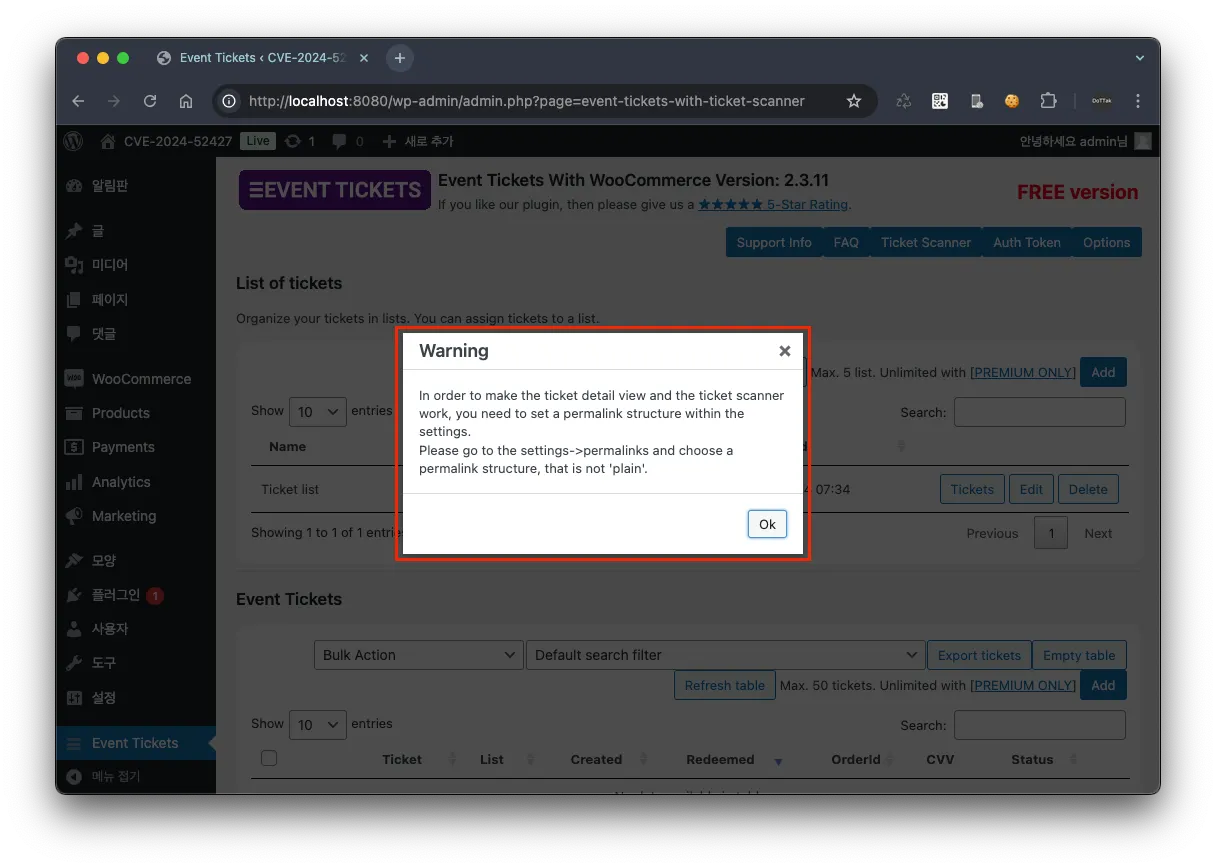Open Marketing sidebar menu

click(136, 516)
